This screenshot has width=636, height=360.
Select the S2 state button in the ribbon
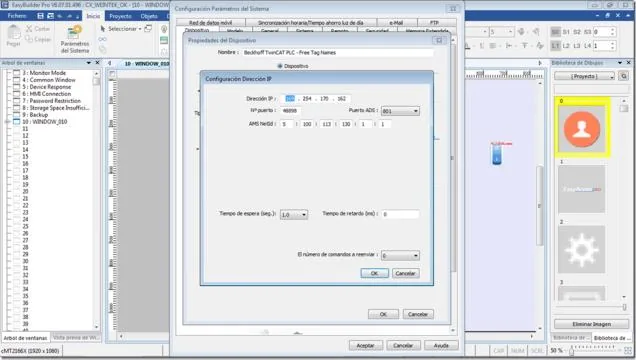pyautogui.click(x=577, y=32)
